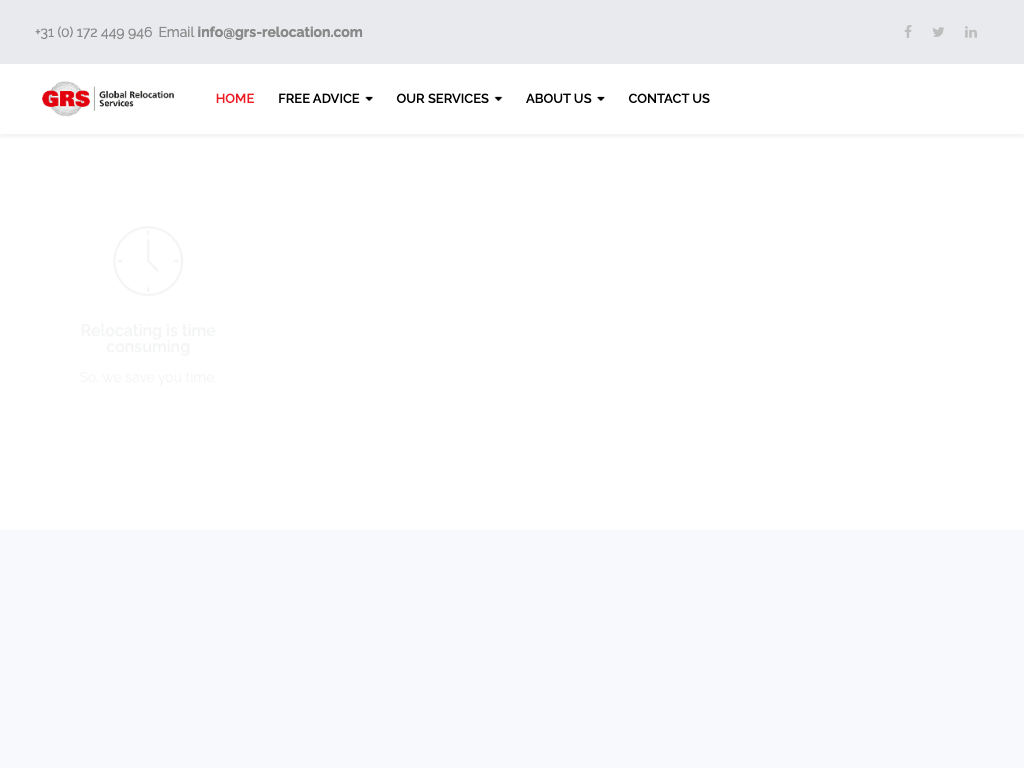Select the ABOUT US menu label
The height and width of the screenshot is (768, 1024).
click(x=558, y=99)
